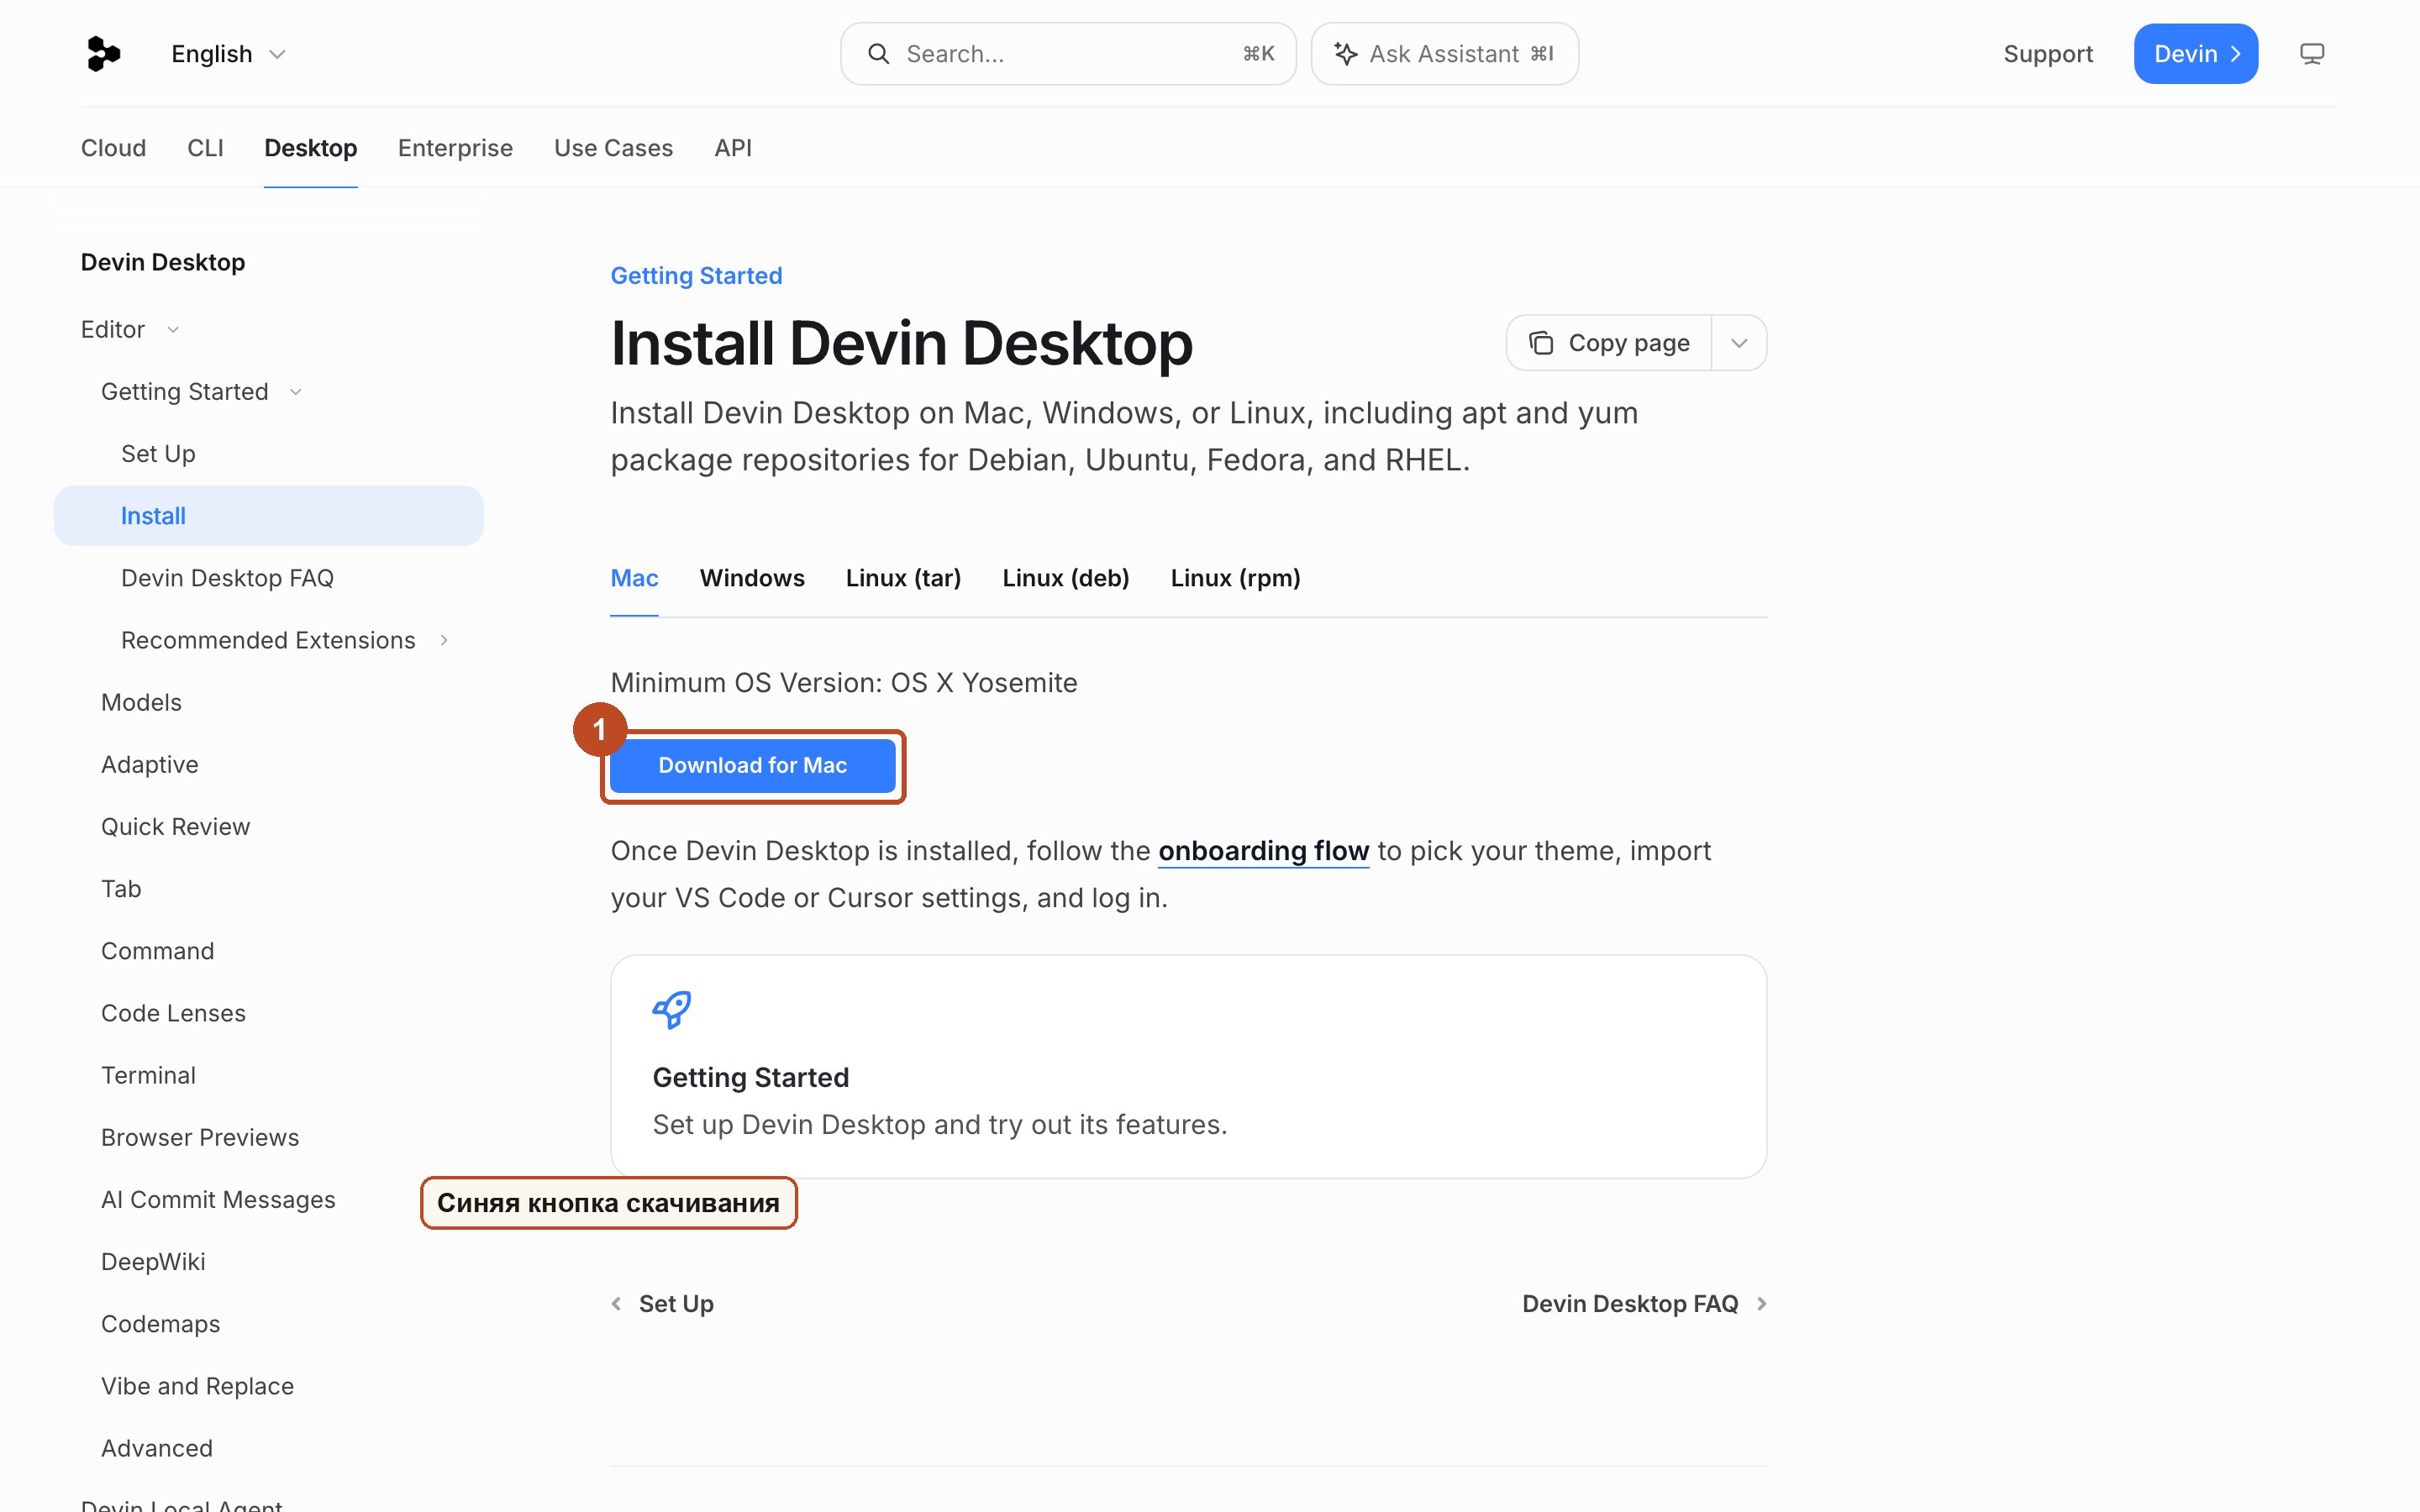The height and width of the screenshot is (1512, 2420).
Task: Select the Mac install tab
Action: click(634, 578)
